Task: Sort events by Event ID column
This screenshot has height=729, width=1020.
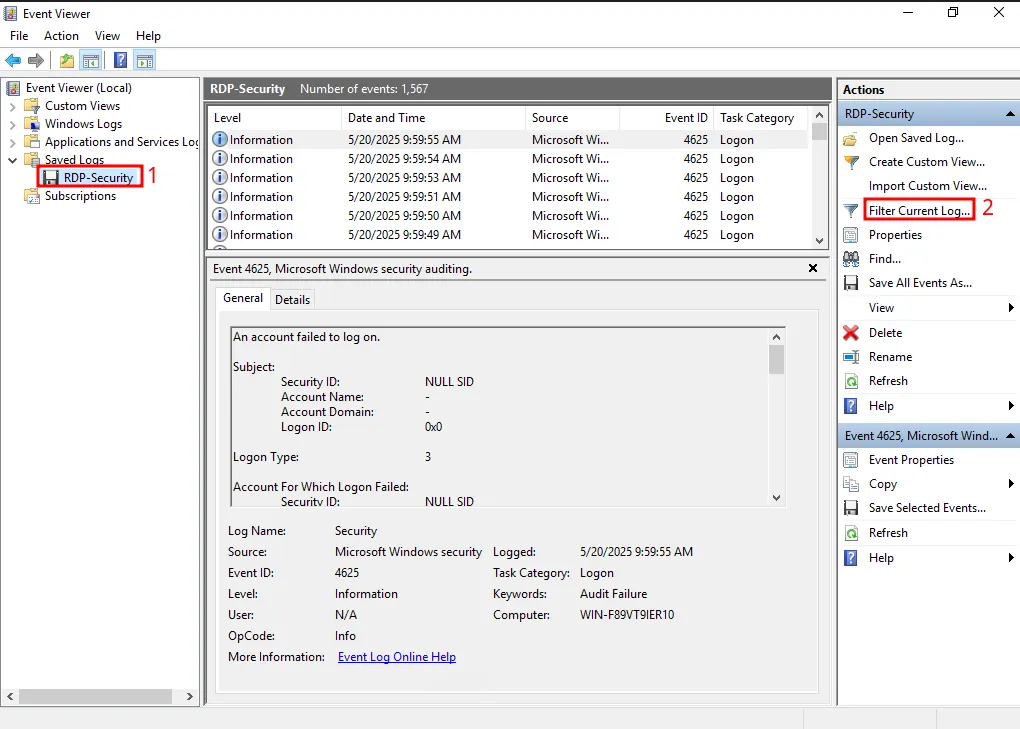Action: click(666, 118)
